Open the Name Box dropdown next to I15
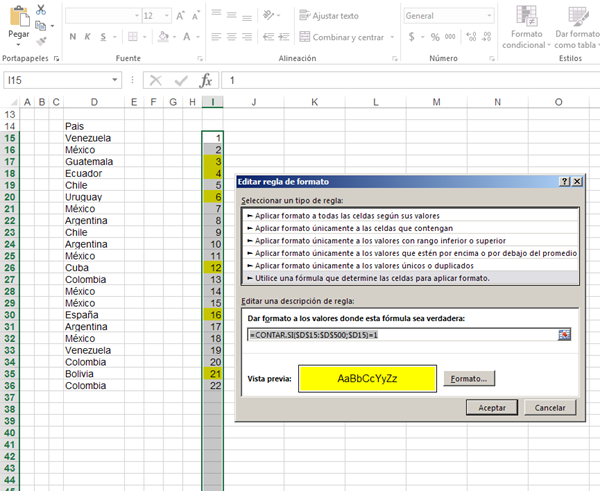The height and width of the screenshot is (491, 600). [x=114, y=80]
